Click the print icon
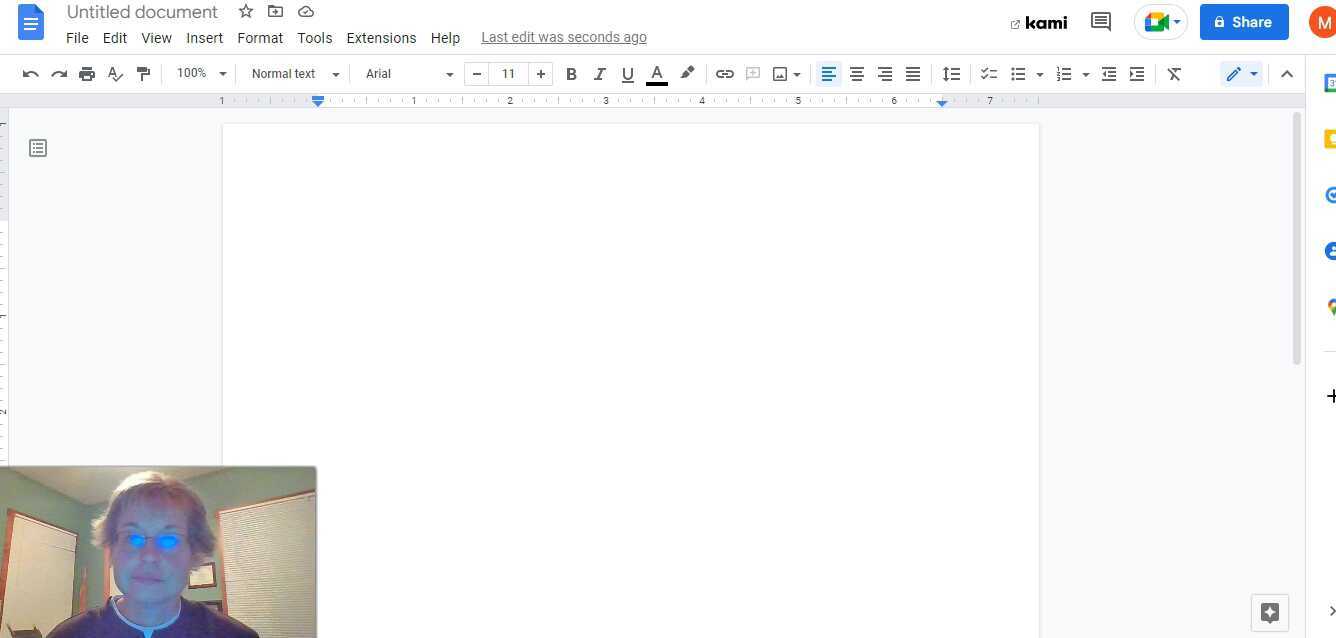 pyautogui.click(x=87, y=74)
